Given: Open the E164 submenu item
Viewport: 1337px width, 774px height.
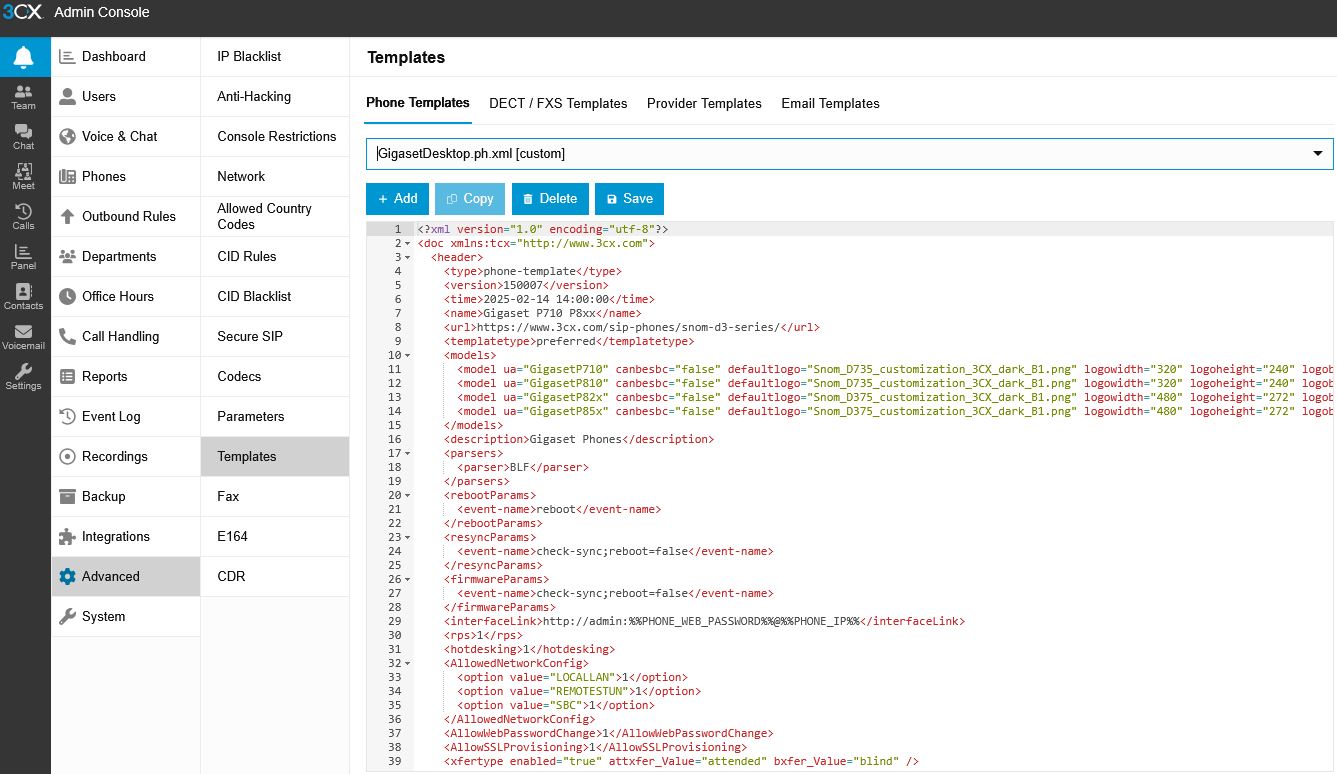Looking at the screenshot, I should (x=275, y=537).
